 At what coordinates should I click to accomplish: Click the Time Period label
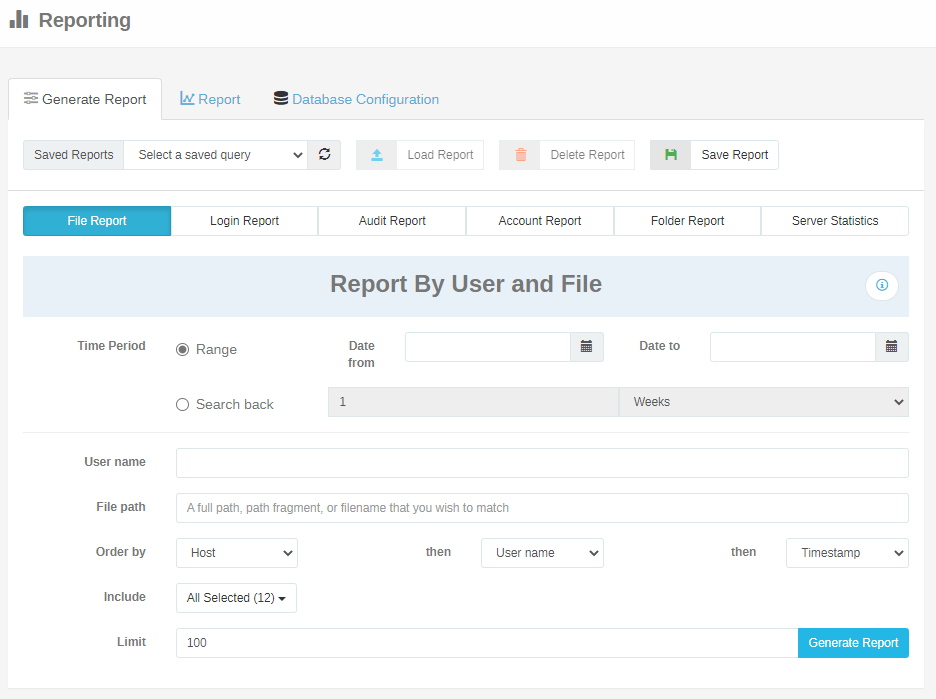(112, 346)
